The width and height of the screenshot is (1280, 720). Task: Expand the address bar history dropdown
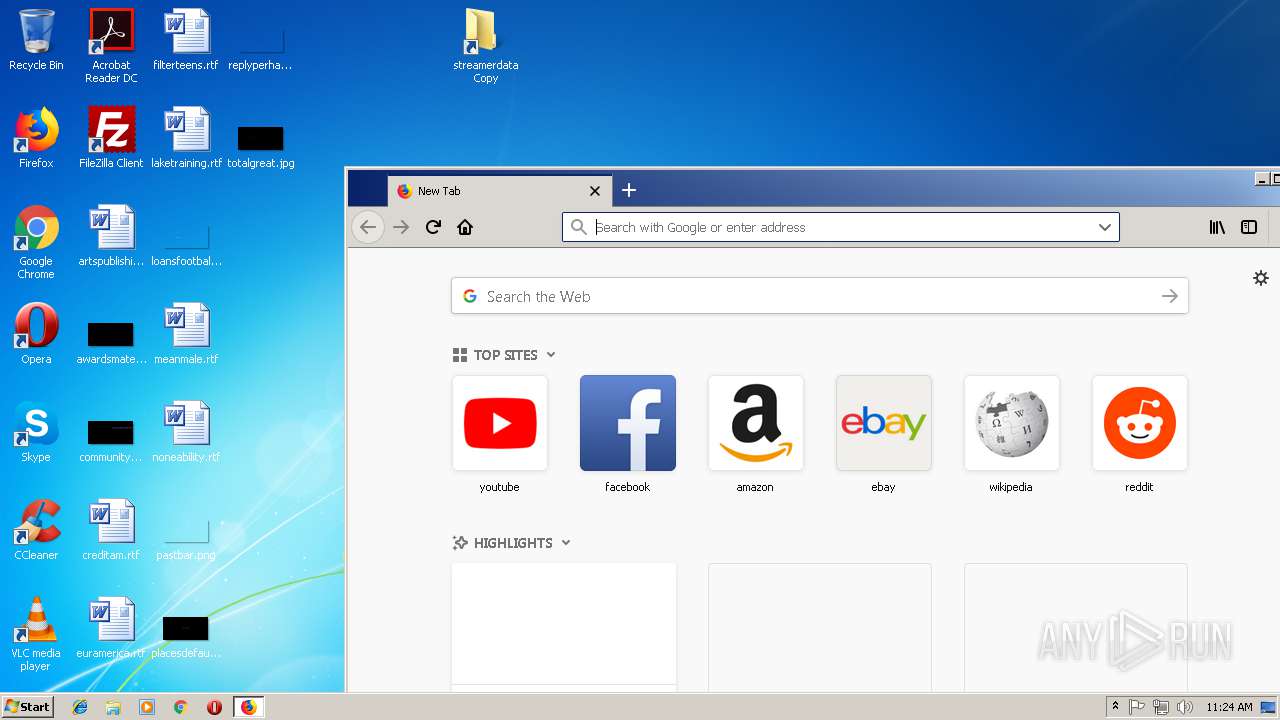[1105, 227]
